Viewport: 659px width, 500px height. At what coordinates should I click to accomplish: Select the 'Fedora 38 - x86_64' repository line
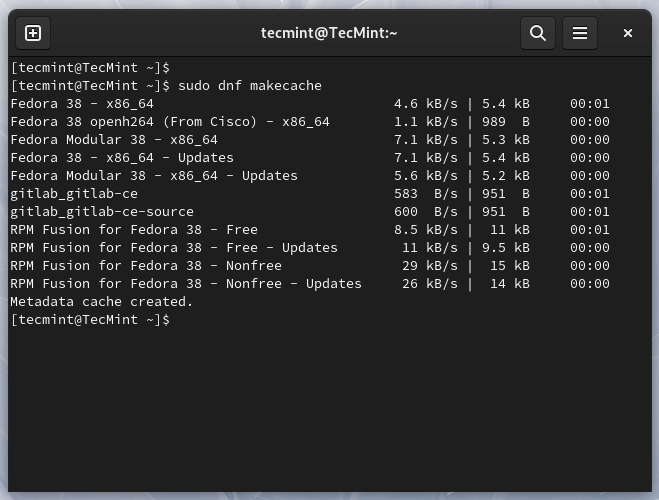coord(82,103)
